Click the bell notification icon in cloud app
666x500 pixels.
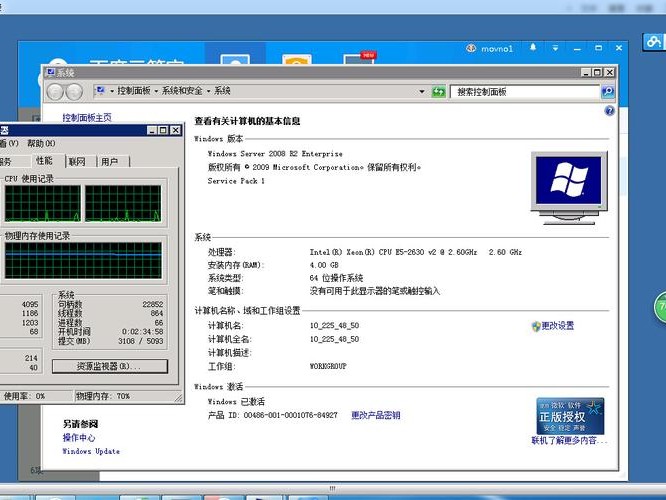pyautogui.click(x=533, y=48)
